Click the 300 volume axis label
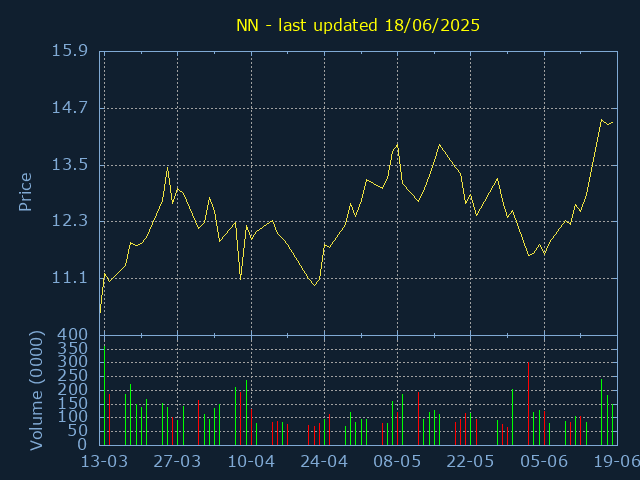Image resolution: width=640 pixels, height=480 pixels. (x=73, y=362)
